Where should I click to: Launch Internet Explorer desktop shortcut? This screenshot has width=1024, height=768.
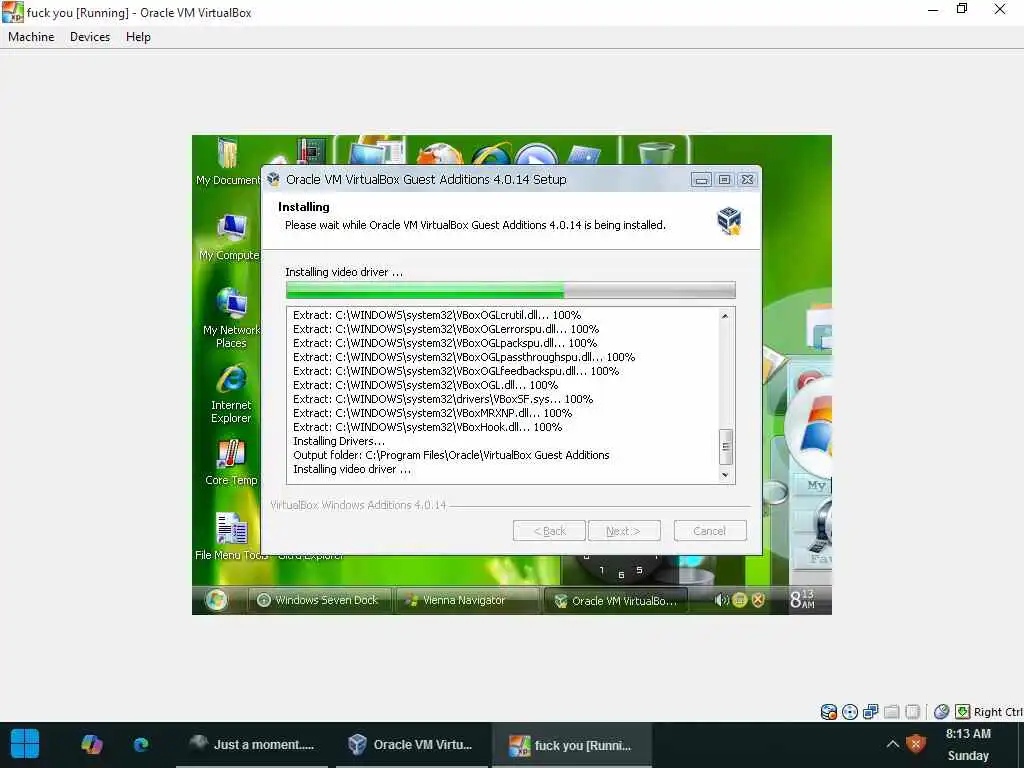231,394
